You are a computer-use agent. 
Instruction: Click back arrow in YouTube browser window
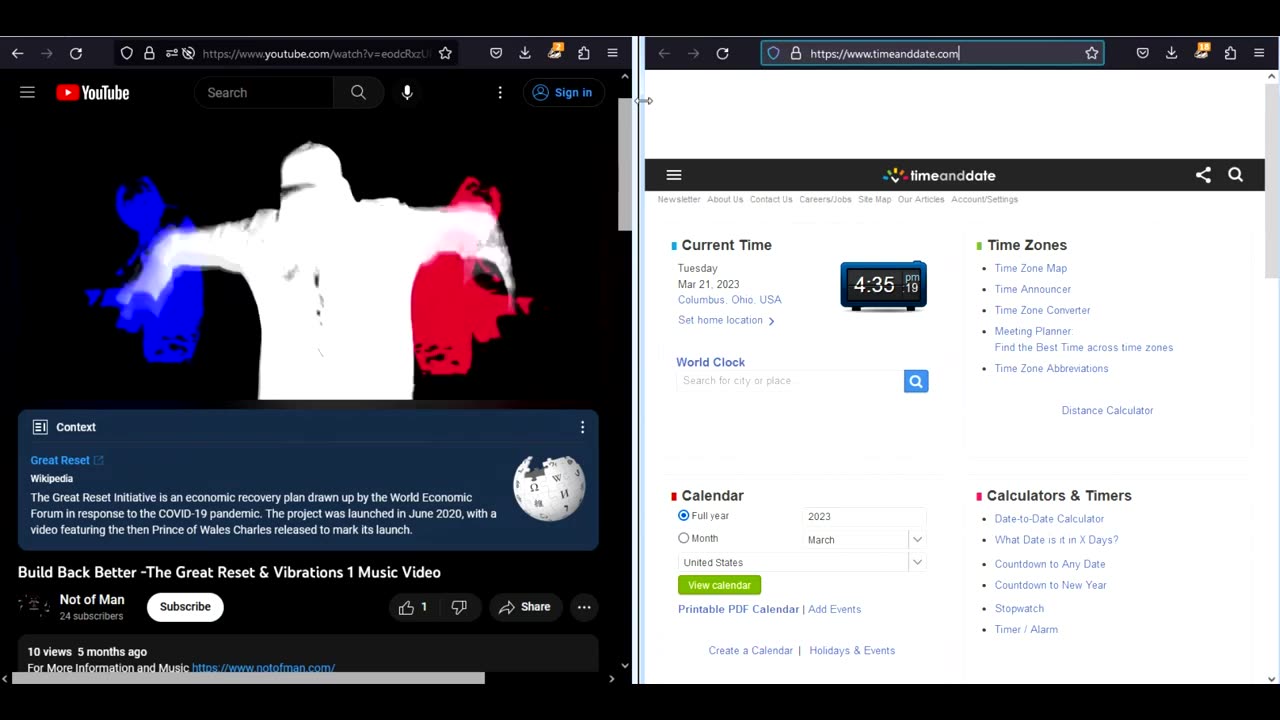tap(17, 53)
